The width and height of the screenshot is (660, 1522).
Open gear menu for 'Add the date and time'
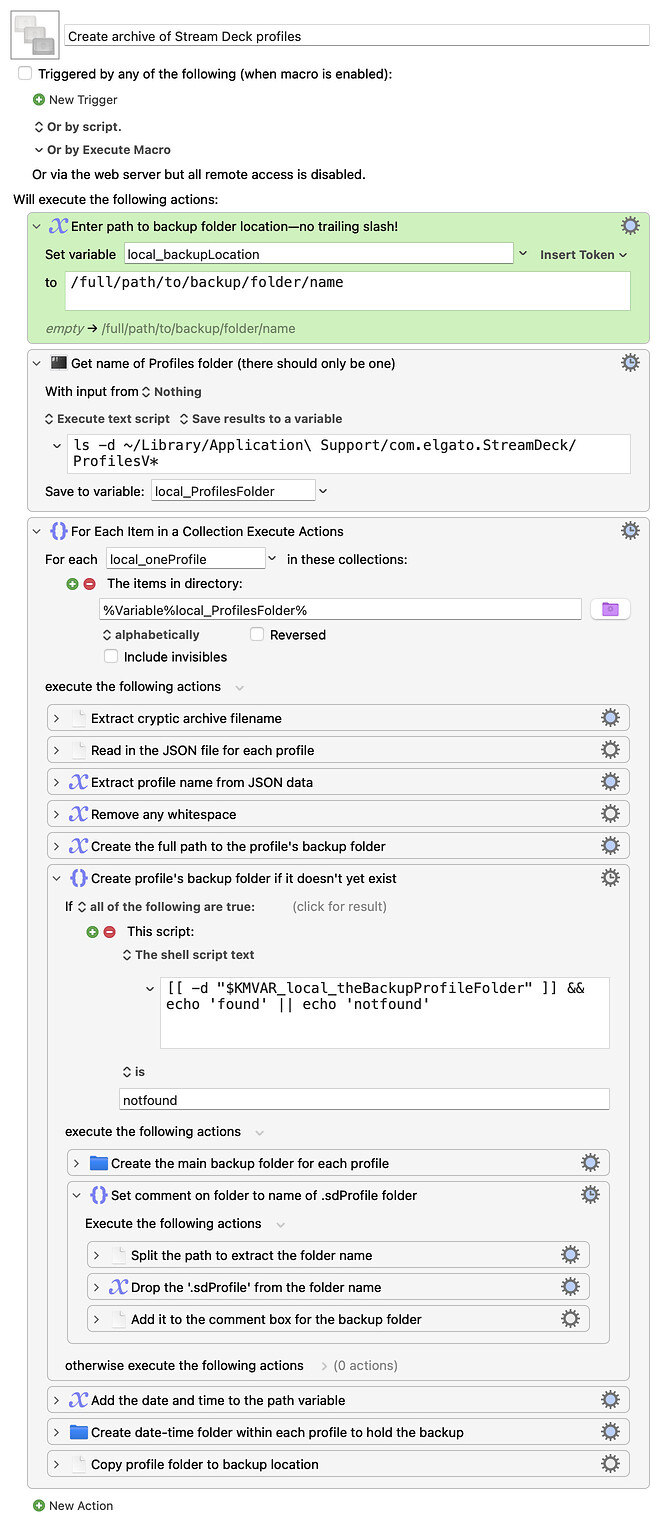pos(610,1400)
